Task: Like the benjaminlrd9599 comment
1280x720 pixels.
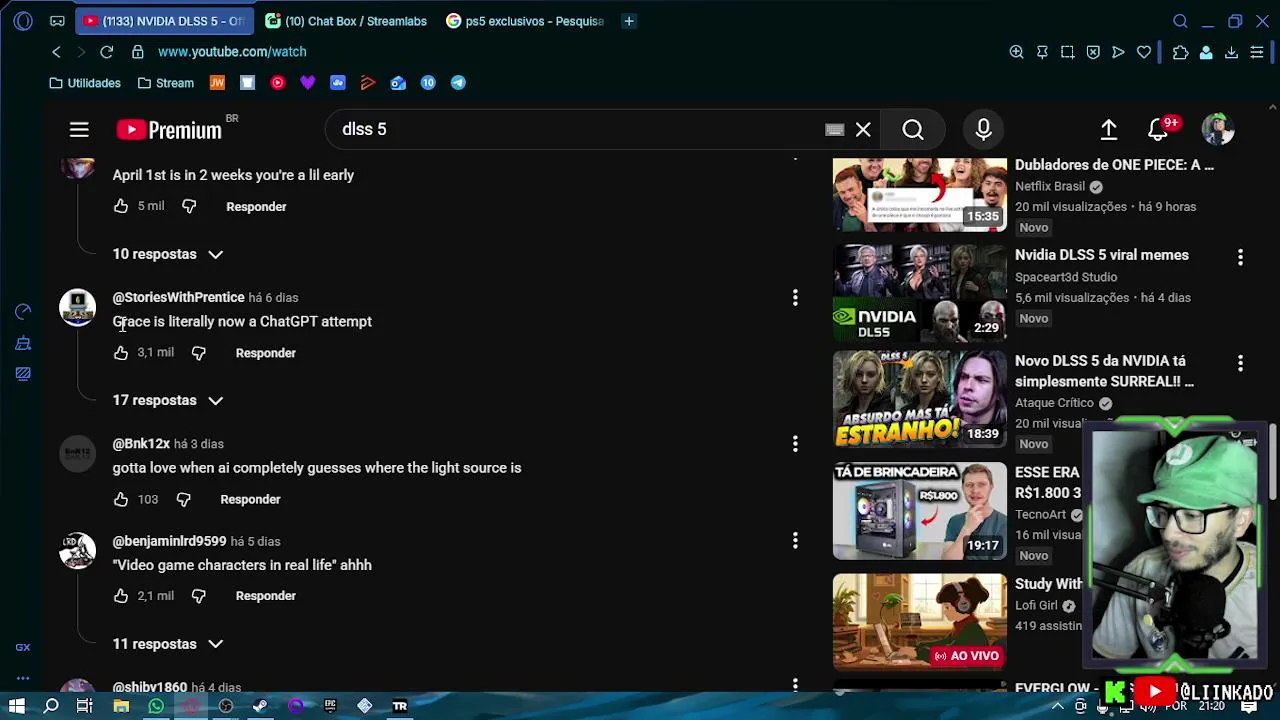Action: (121, 596)
